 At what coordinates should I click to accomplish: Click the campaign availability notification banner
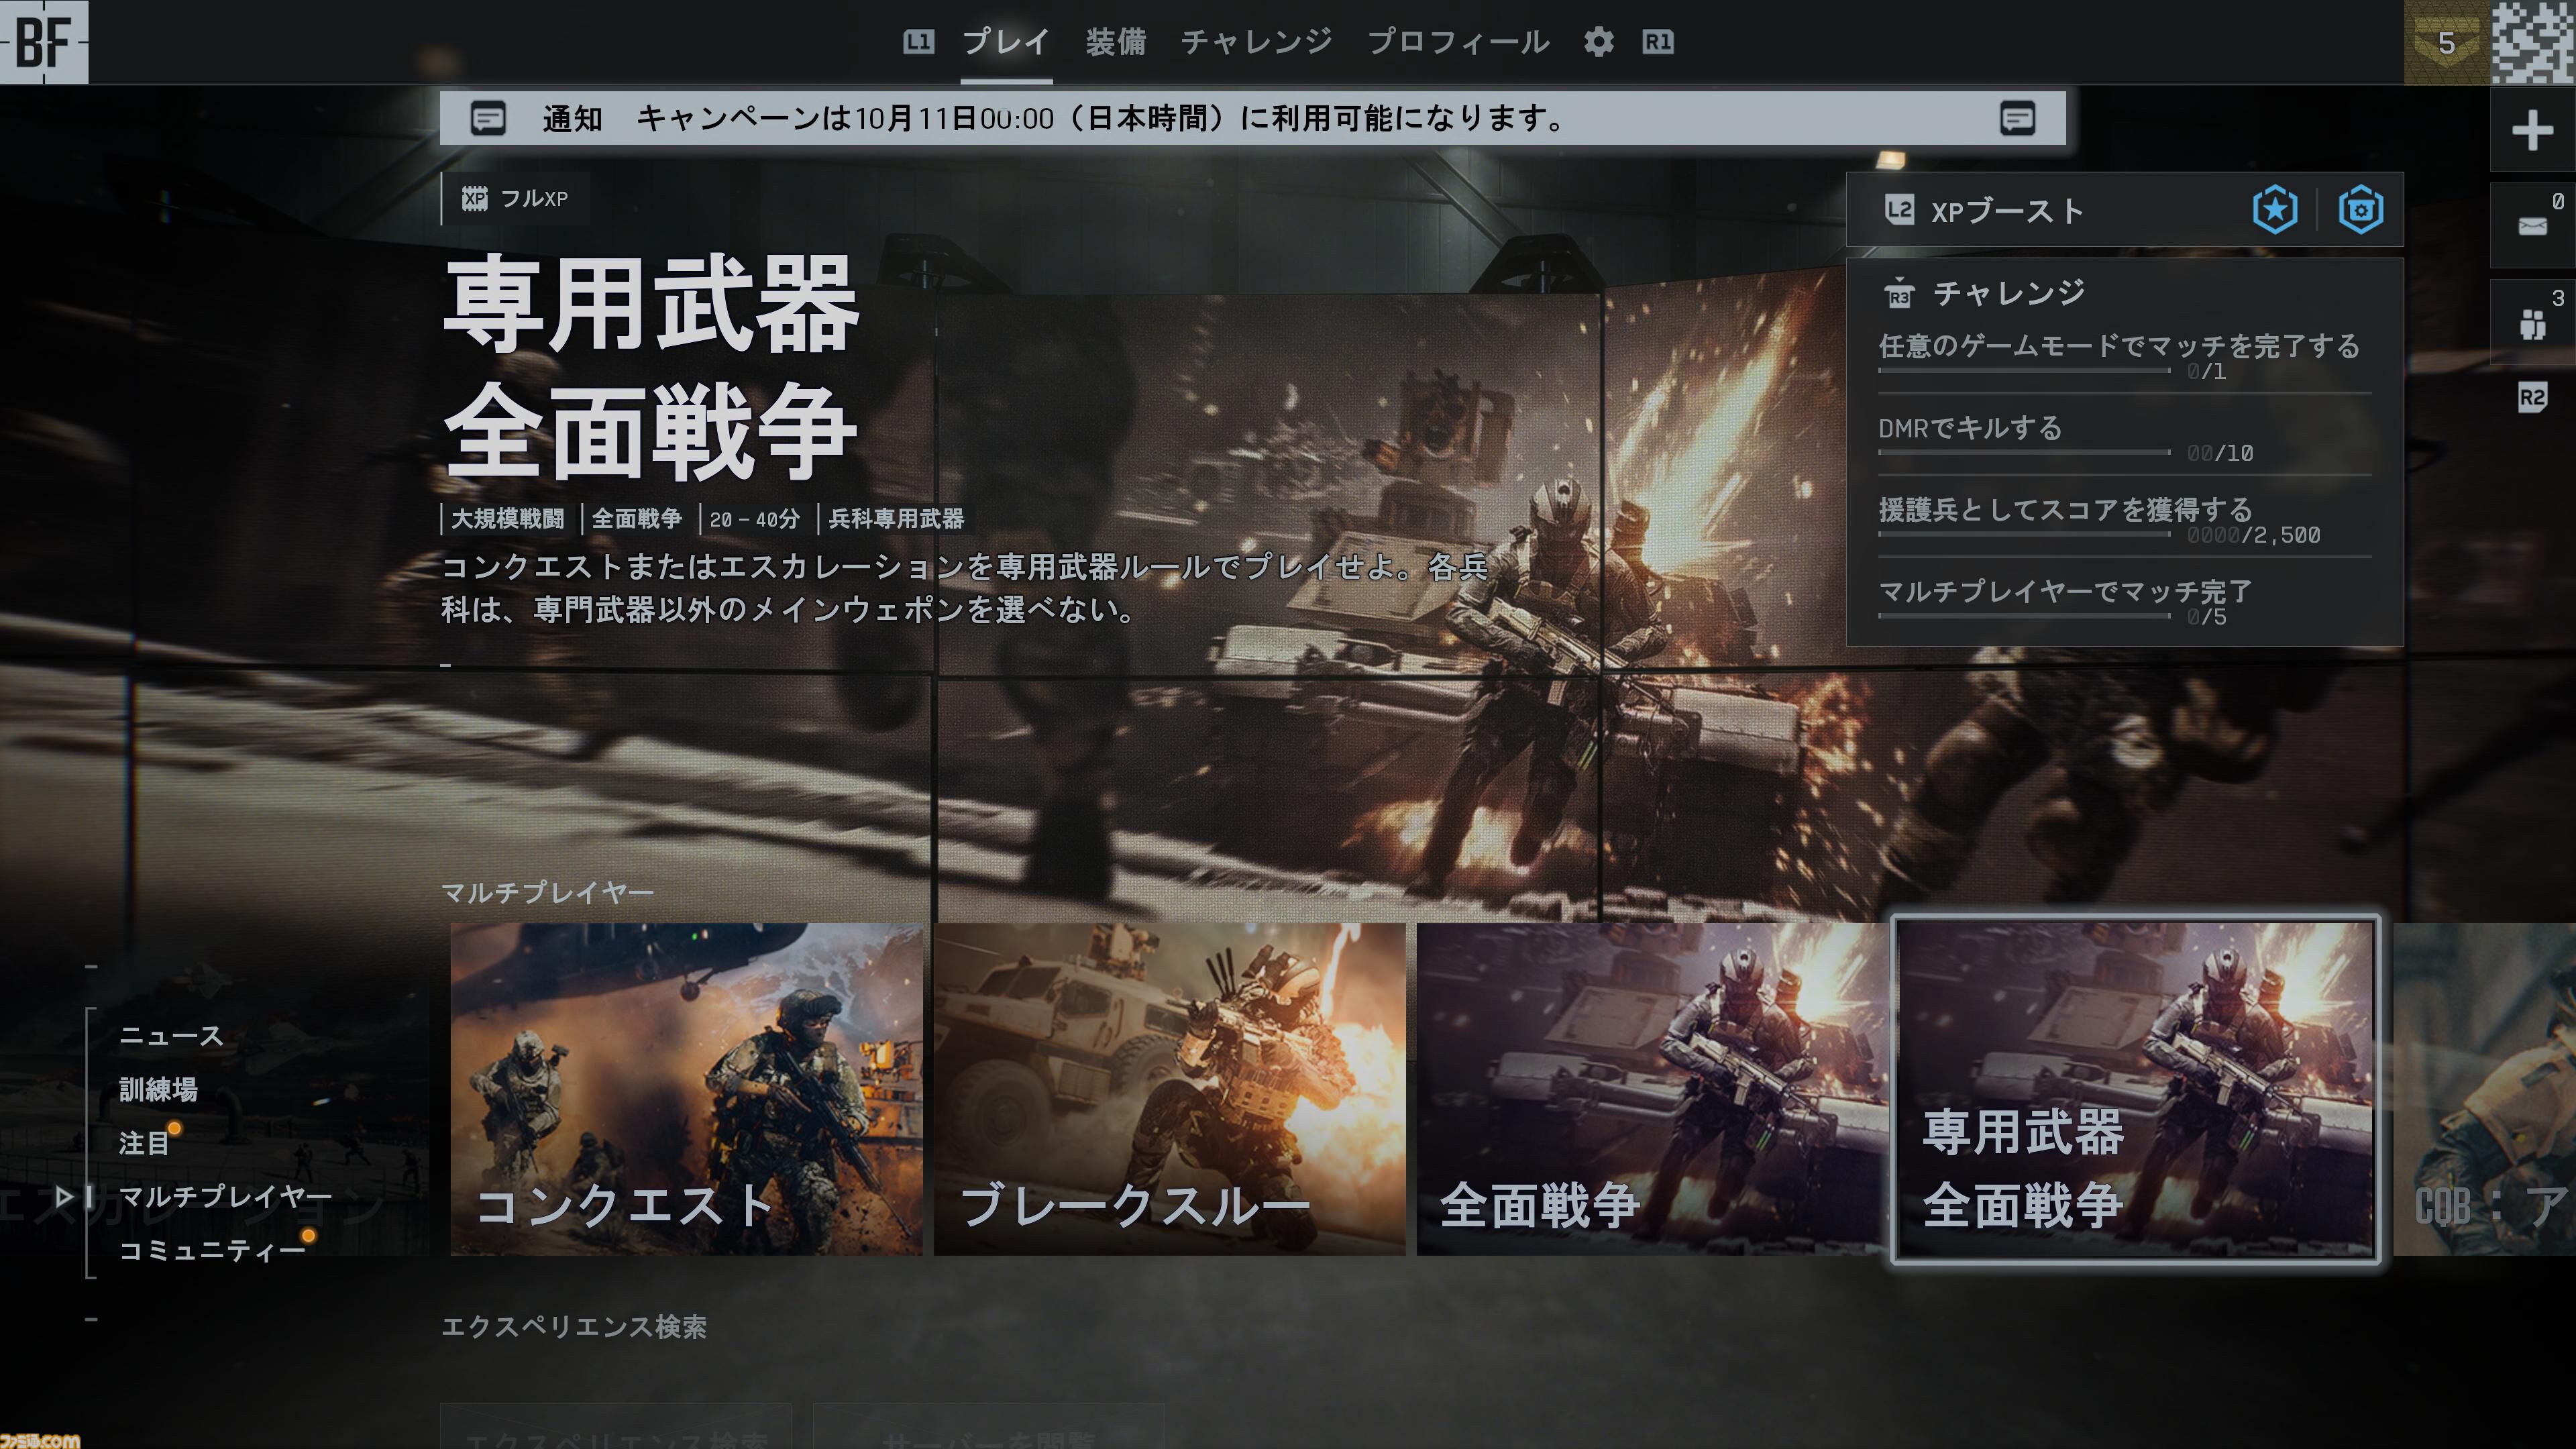(x=1252, y=118)
